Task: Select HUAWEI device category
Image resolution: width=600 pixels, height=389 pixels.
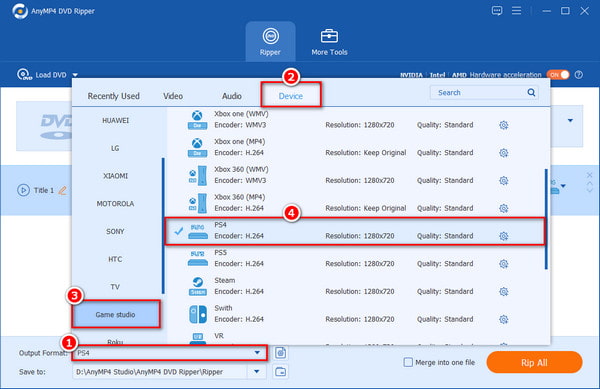Action: point(116,120)
